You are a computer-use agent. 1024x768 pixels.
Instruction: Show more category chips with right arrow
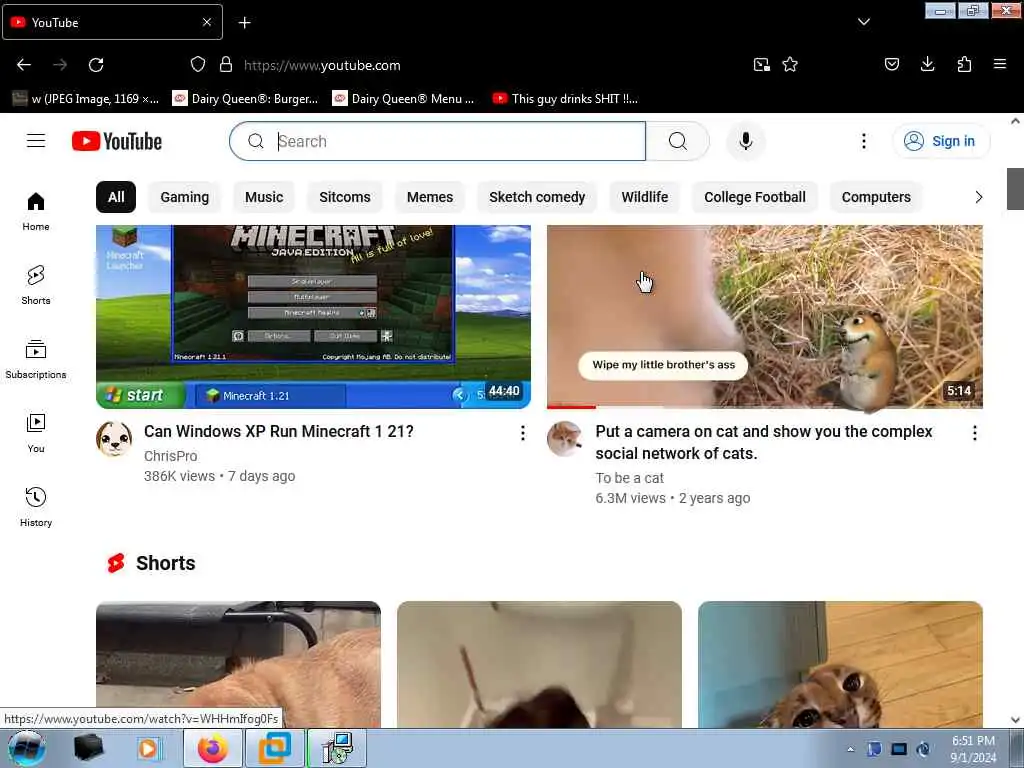(x=978, y=197)
